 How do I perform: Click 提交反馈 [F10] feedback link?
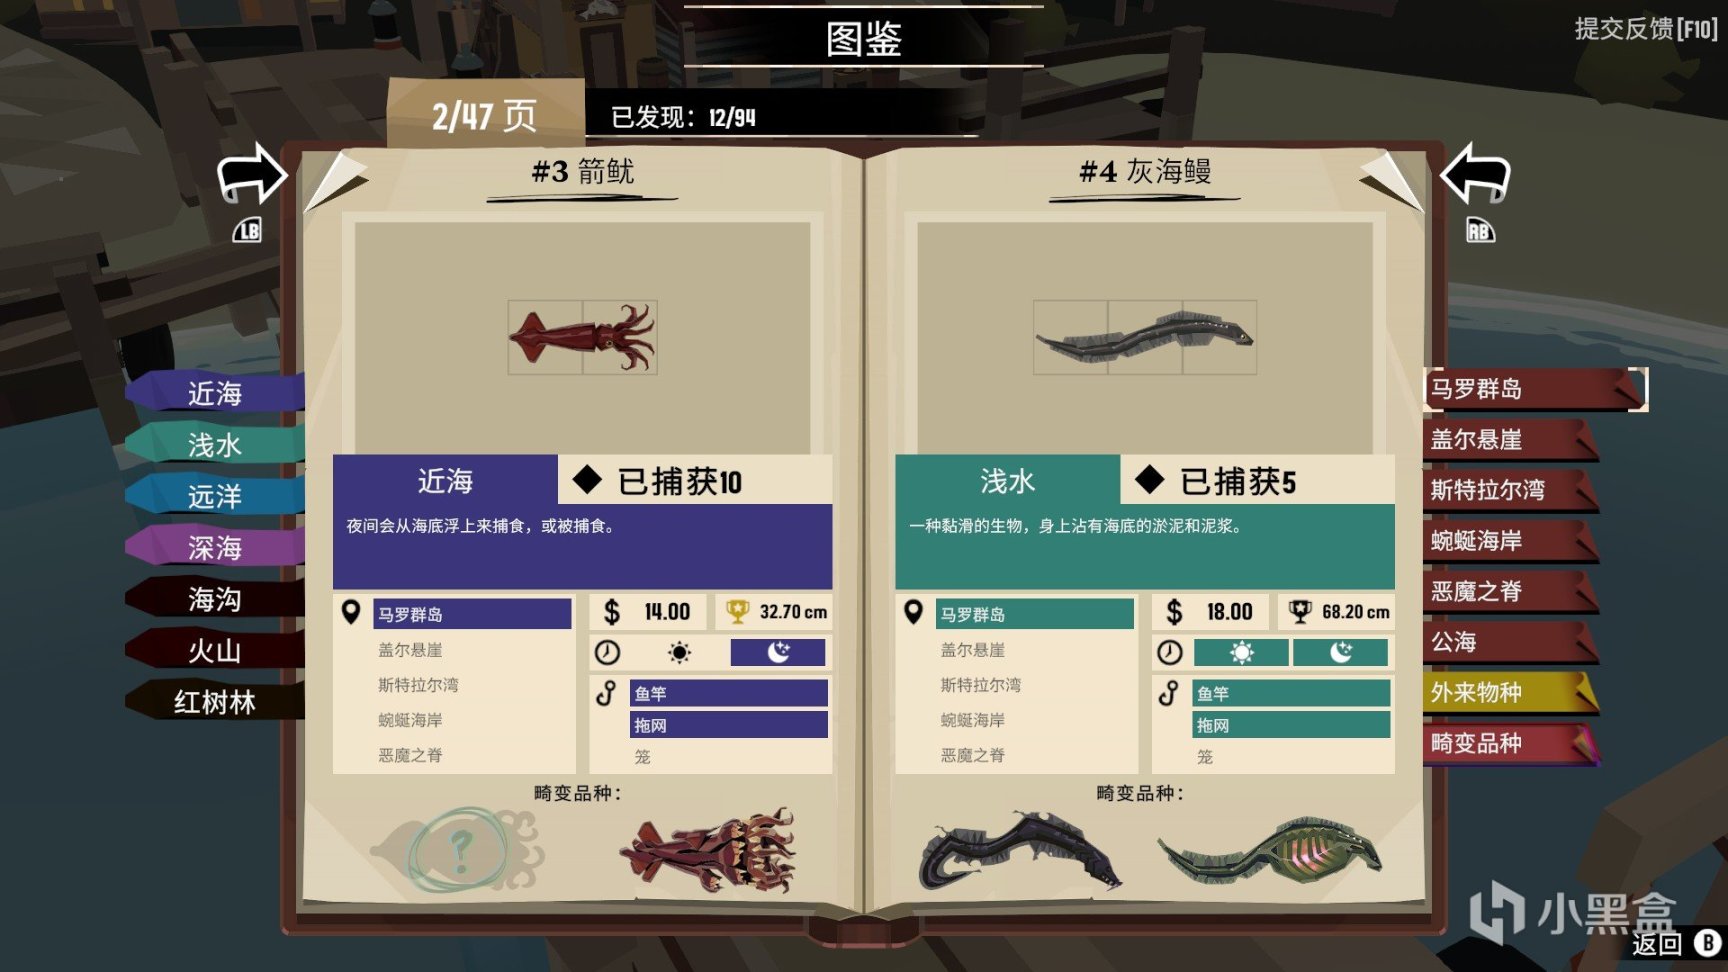(1646, 28)
